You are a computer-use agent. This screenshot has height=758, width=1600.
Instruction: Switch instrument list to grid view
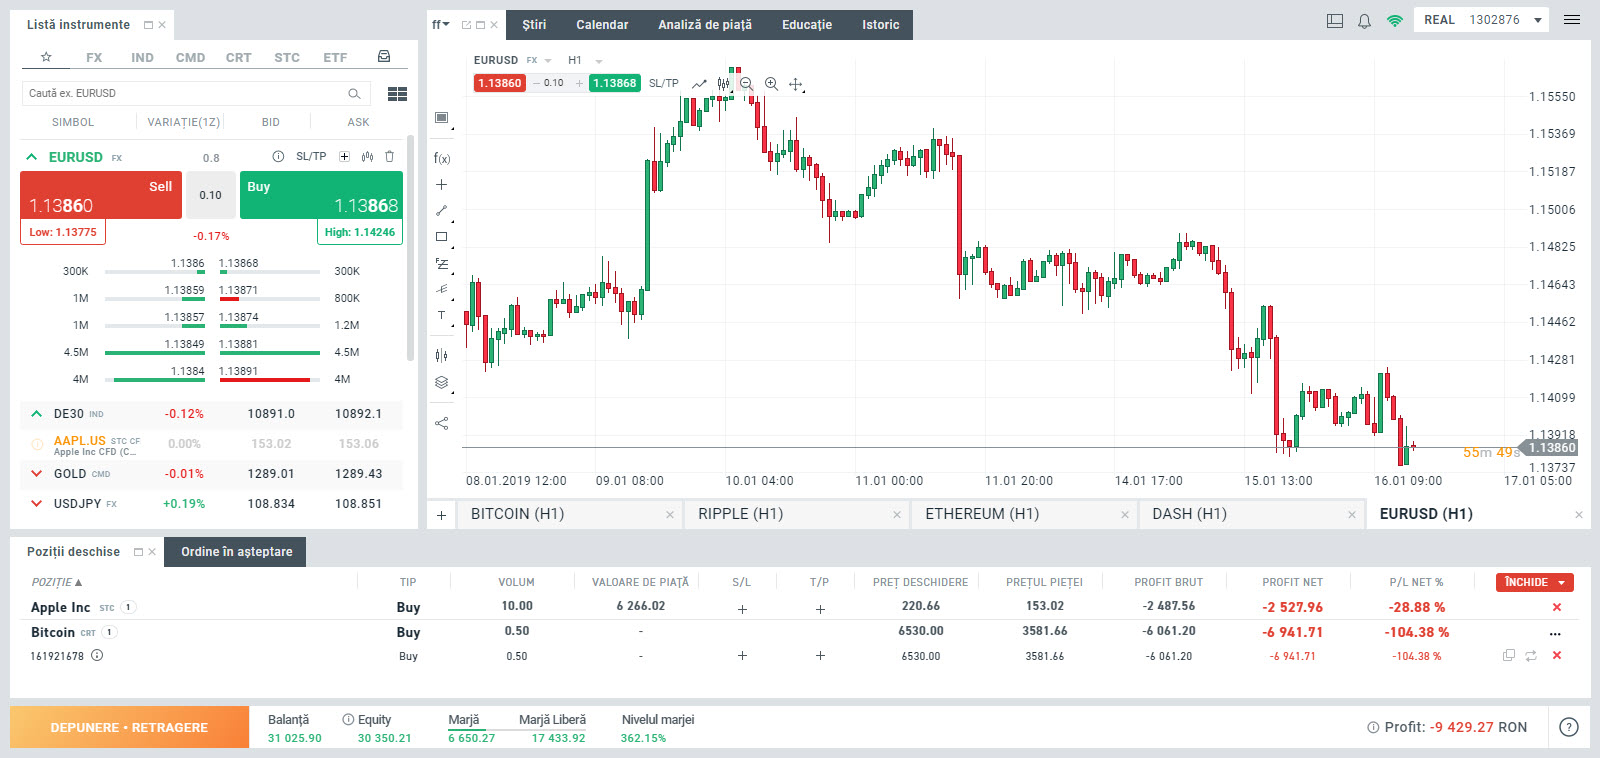(397, 94)
